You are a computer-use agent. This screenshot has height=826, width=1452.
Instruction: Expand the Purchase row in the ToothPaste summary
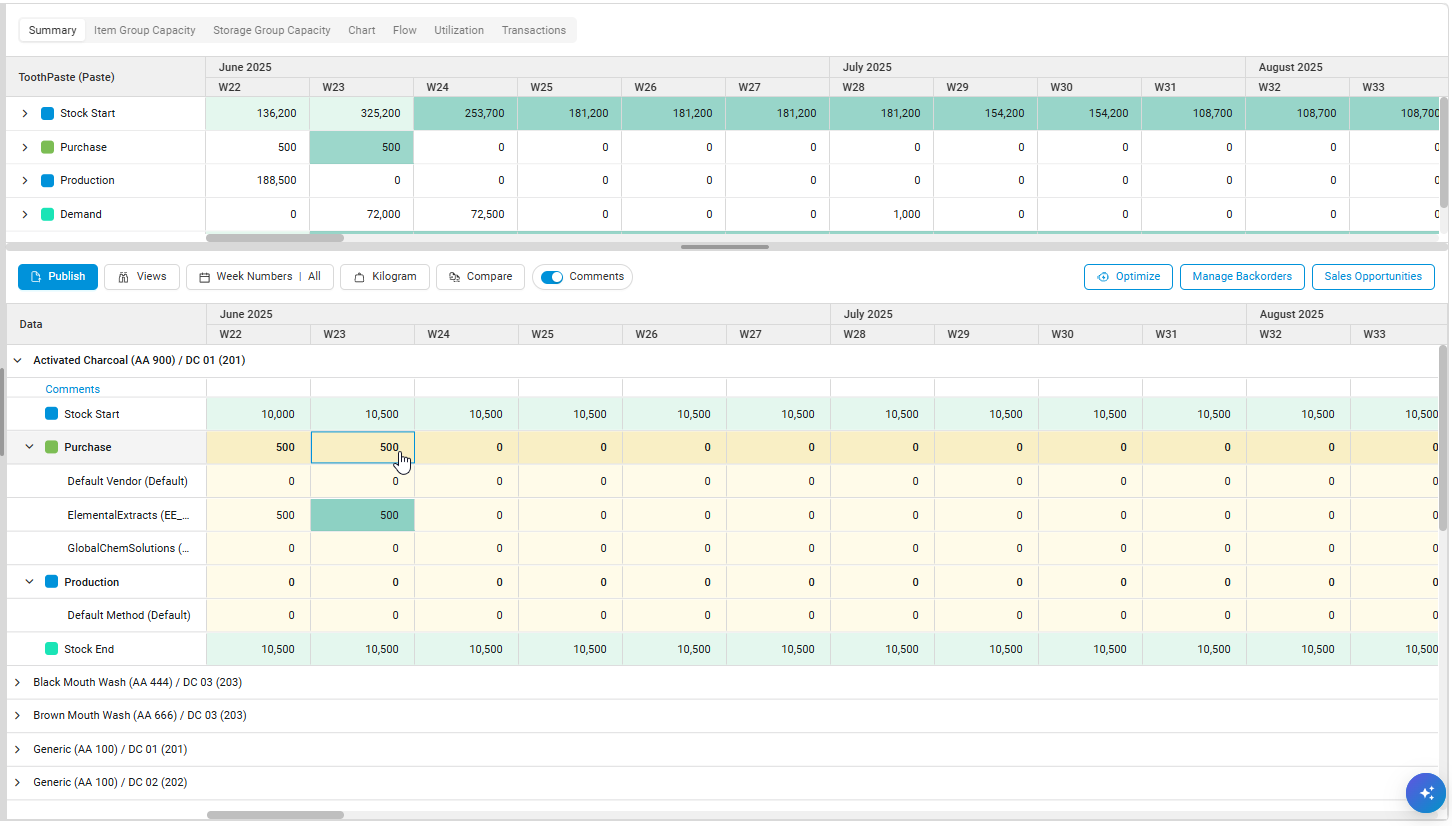click(x=25, y=147)
